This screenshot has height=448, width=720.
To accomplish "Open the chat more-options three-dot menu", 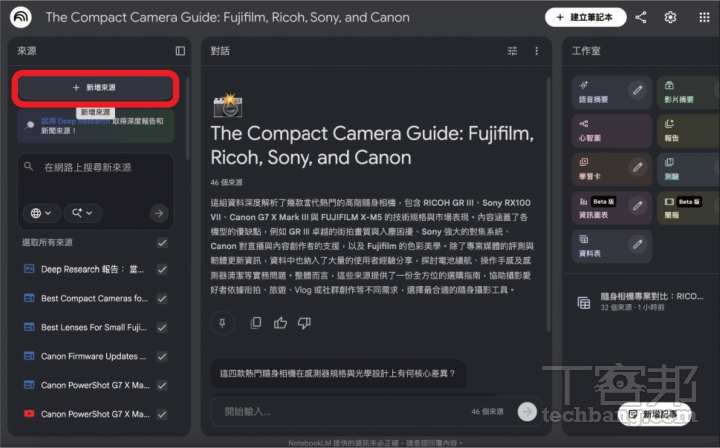I will point(536,51).
